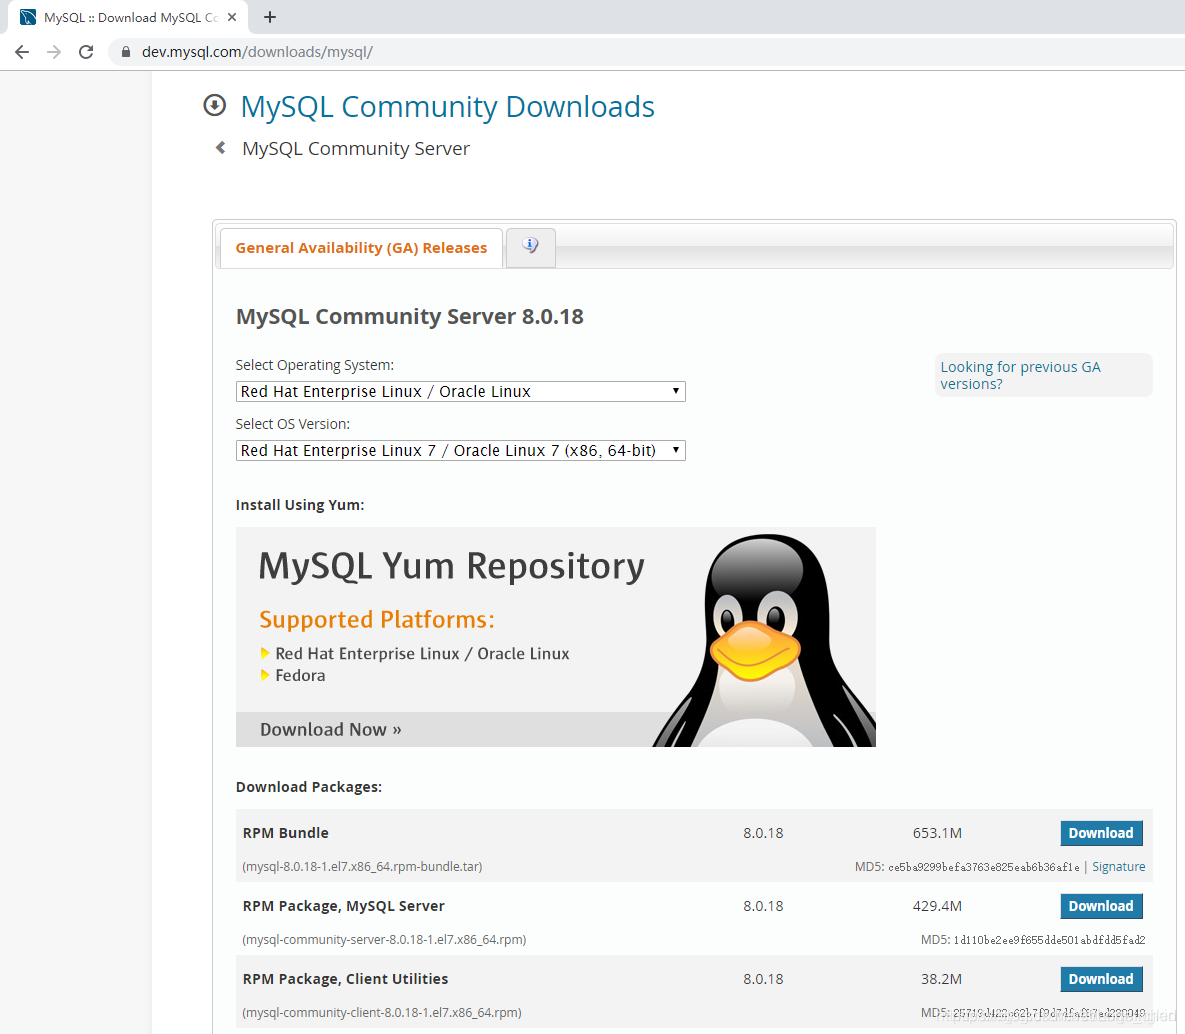This screenshot has width=1185, height=1034.
Task: Reload the page with the refresh icon
Action: pos(86,52)
